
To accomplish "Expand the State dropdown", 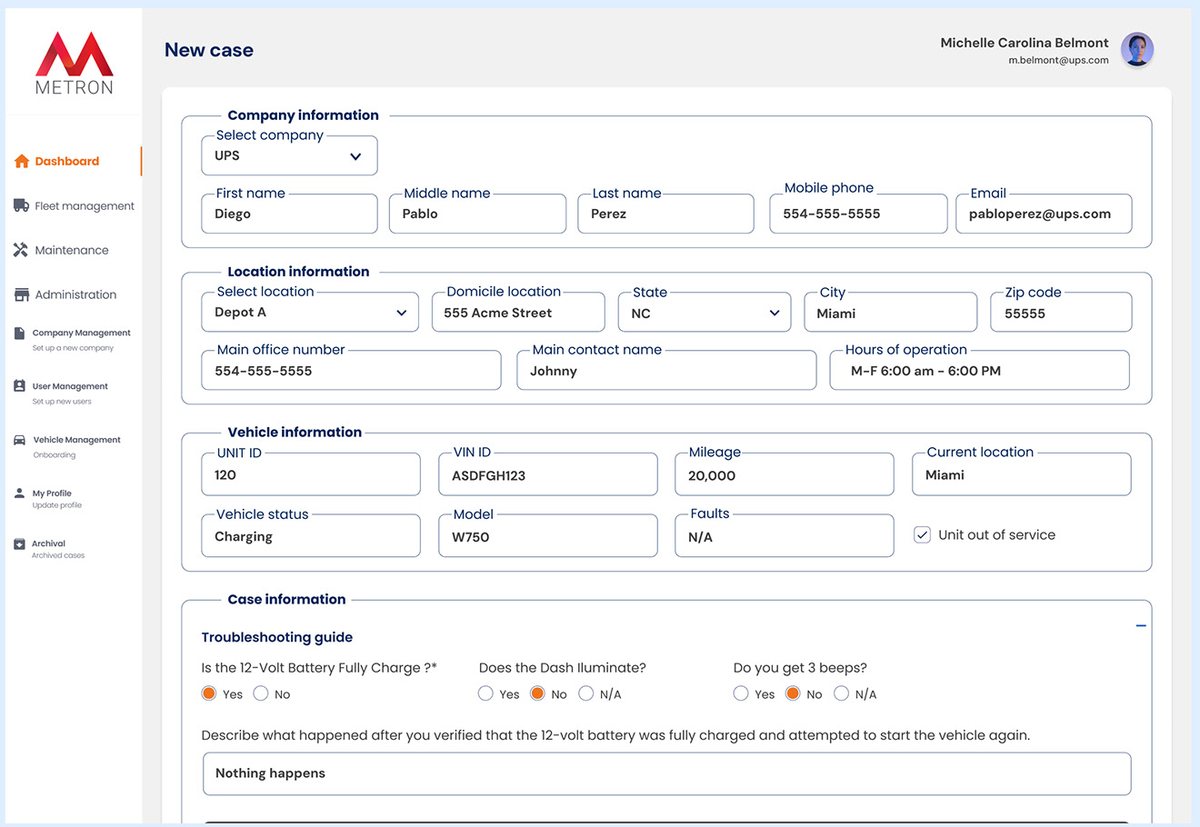I will pos(705,312).
